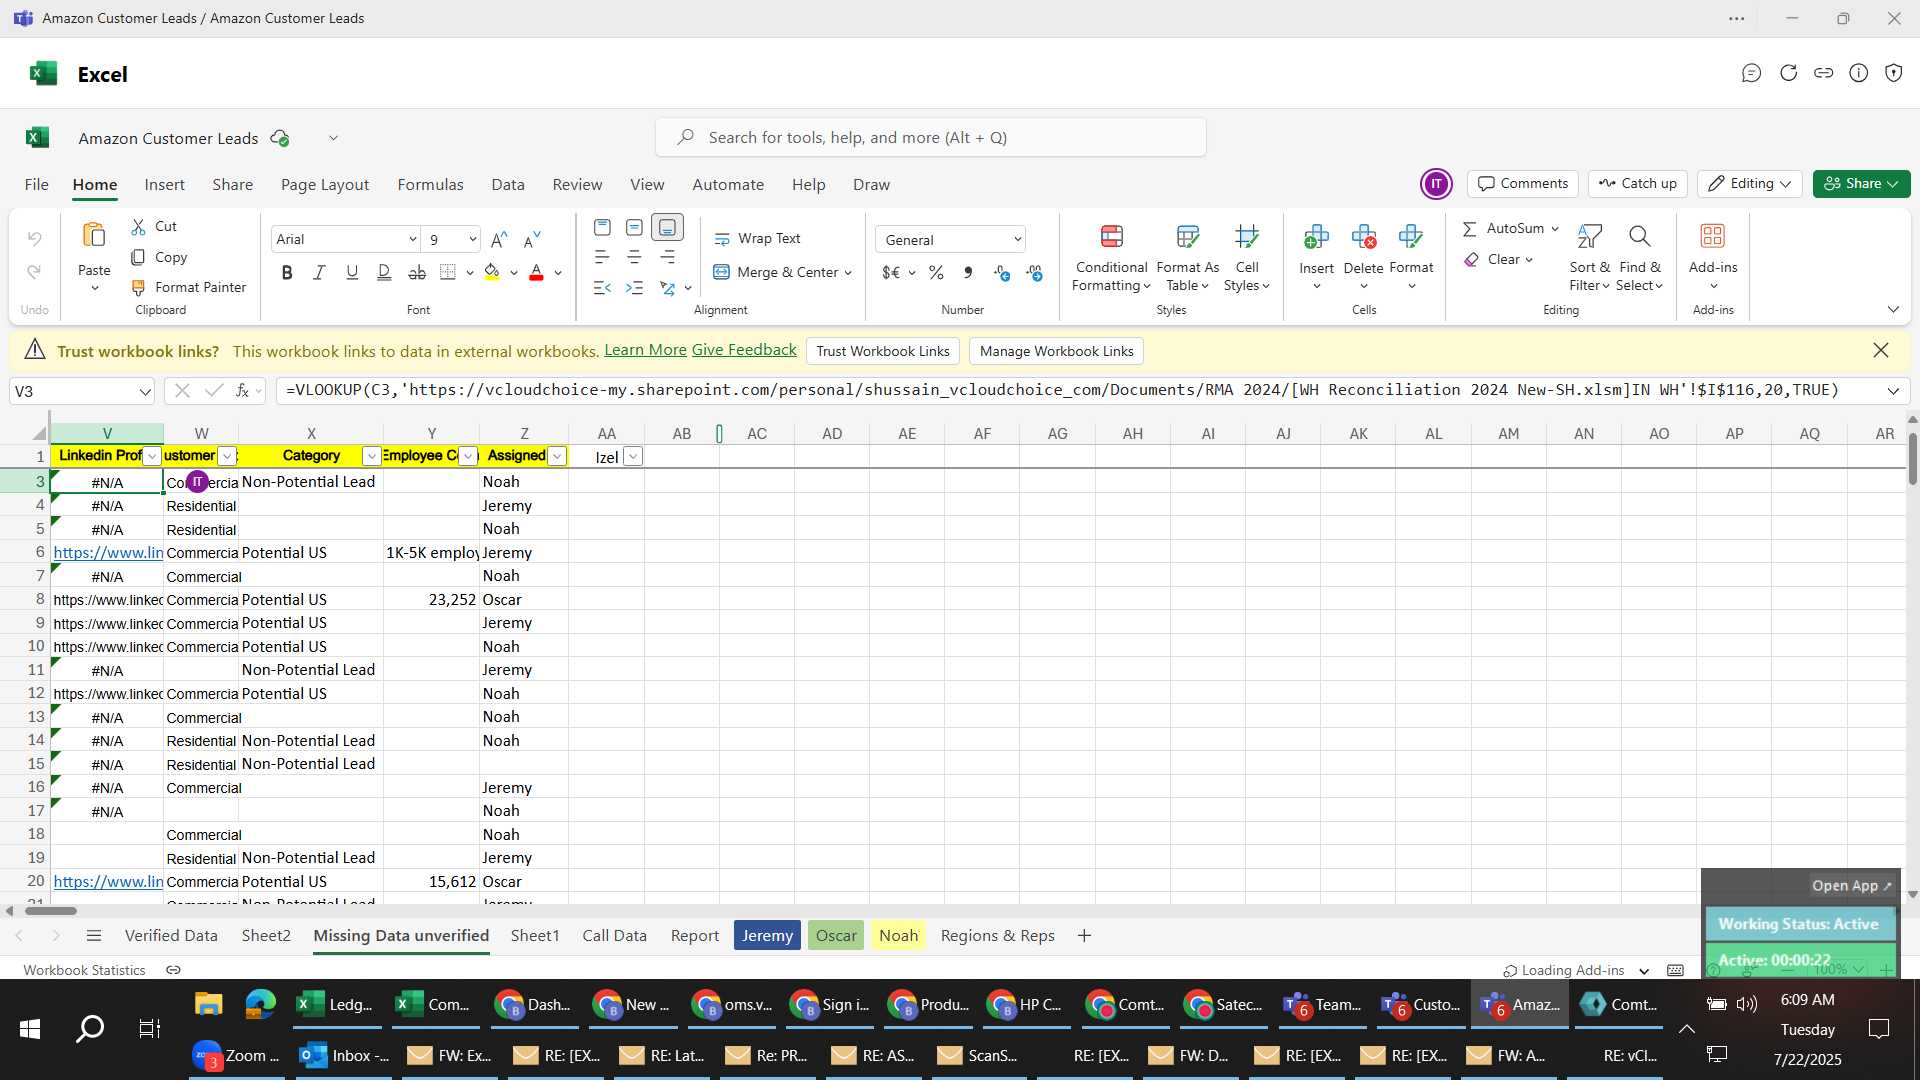Viewport: 1920px width, 1080px height.
Task: Click the Manage Workbook Links button
Action: [x=1056, y=351]
